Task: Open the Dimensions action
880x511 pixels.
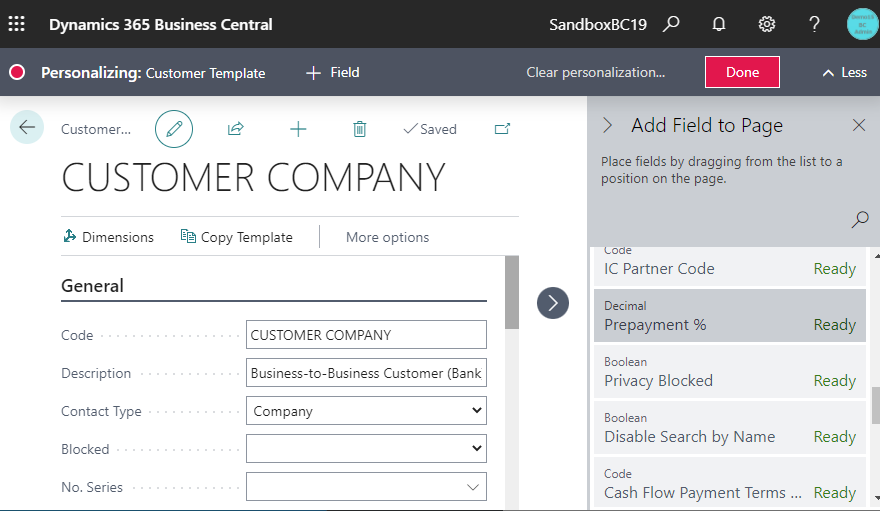Action: point(109,237)
